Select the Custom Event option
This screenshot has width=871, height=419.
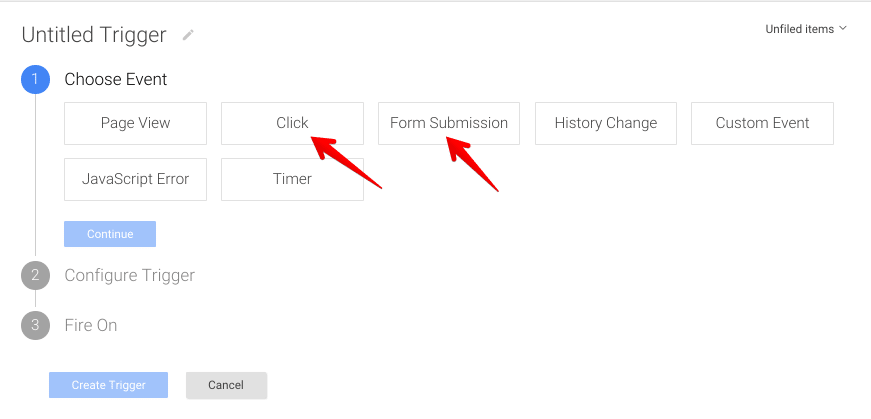point(762,123)
